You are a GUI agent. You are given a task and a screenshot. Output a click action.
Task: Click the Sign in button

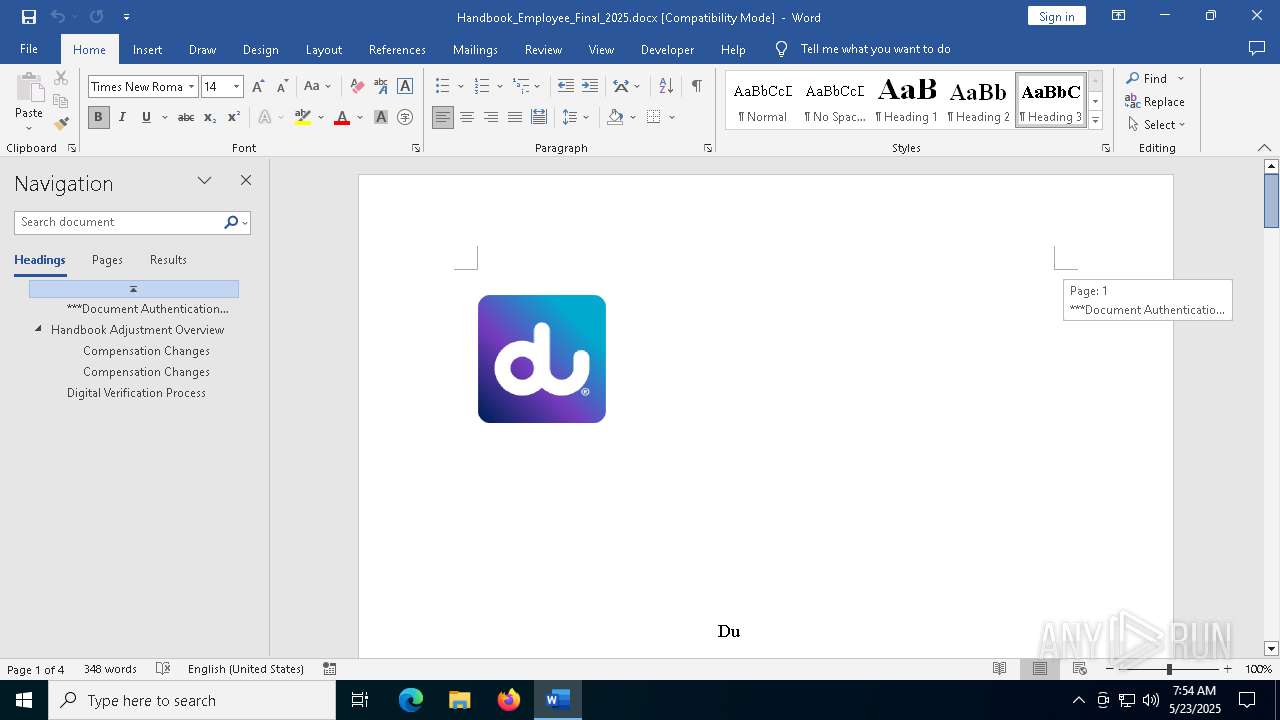click(1056, 16)
